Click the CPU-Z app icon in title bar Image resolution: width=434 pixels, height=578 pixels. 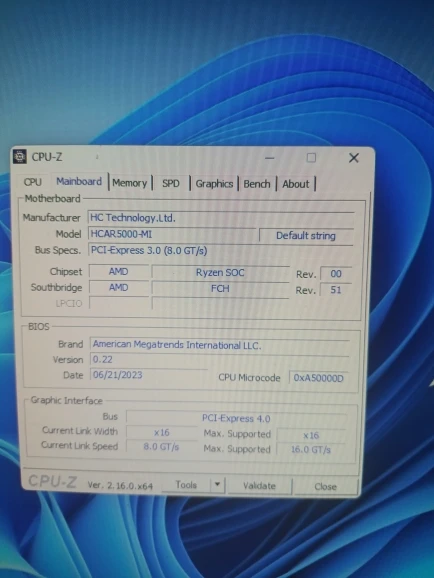pos(20,157)
